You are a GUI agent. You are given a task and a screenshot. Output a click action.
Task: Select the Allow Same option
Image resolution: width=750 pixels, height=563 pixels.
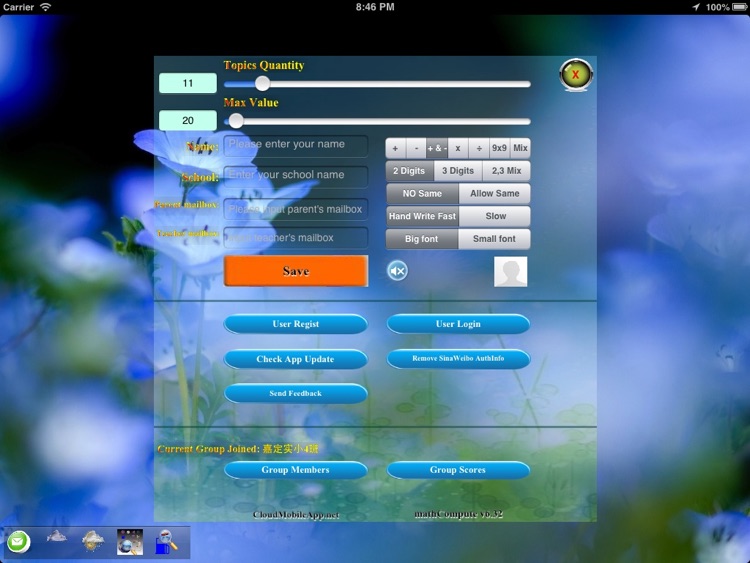pyautogui.click(x=495, y=194)
